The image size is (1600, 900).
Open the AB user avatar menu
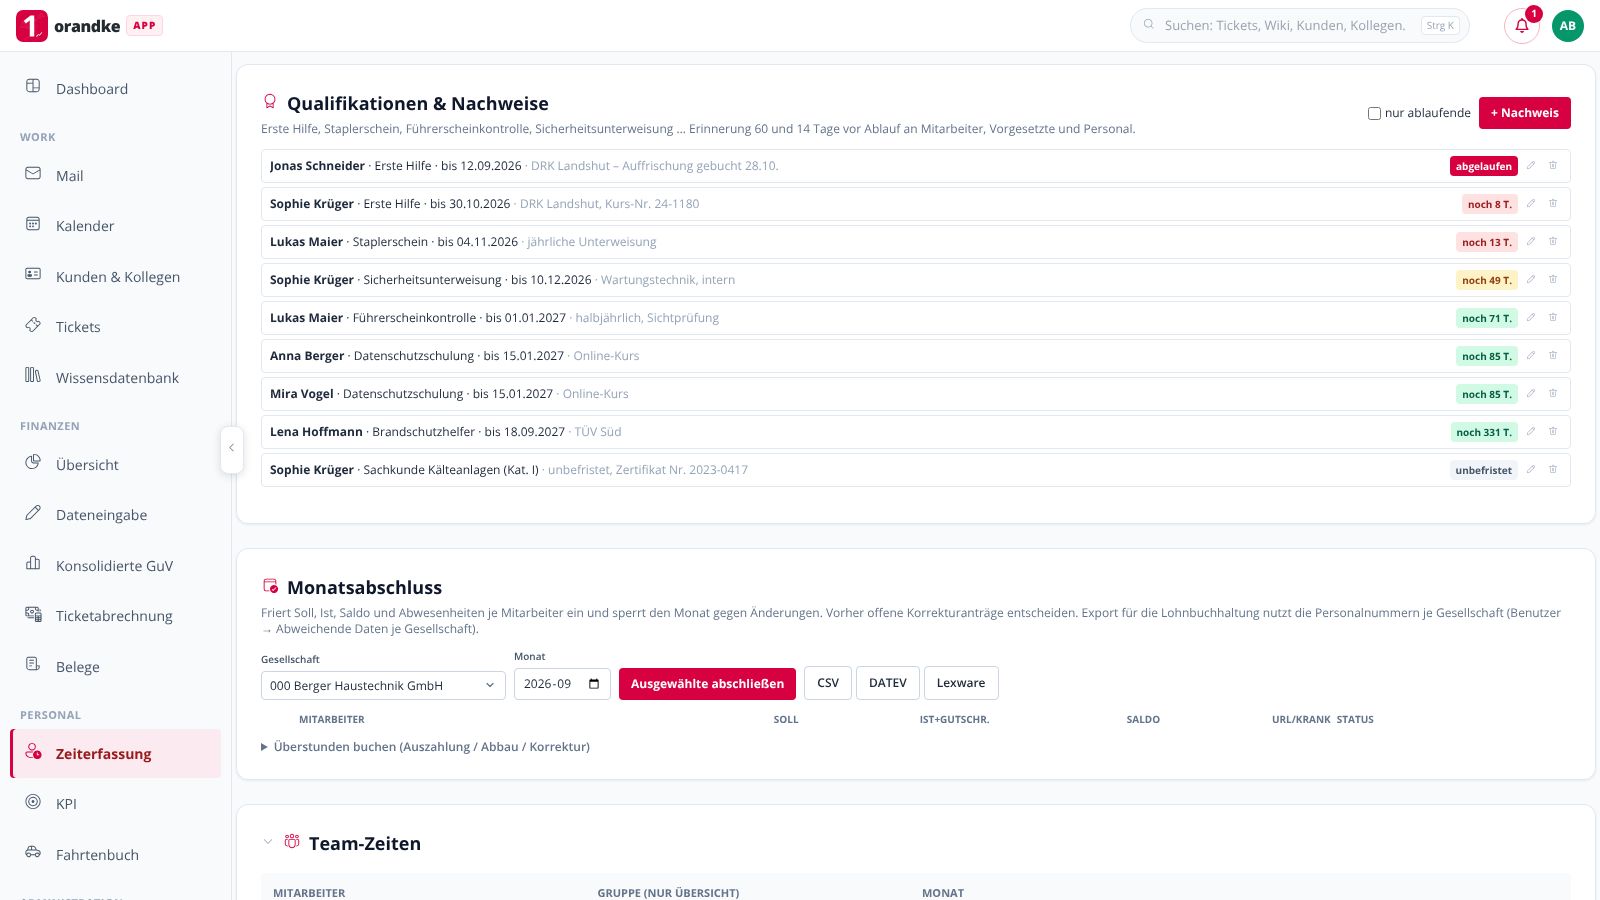coord(1567,26)
